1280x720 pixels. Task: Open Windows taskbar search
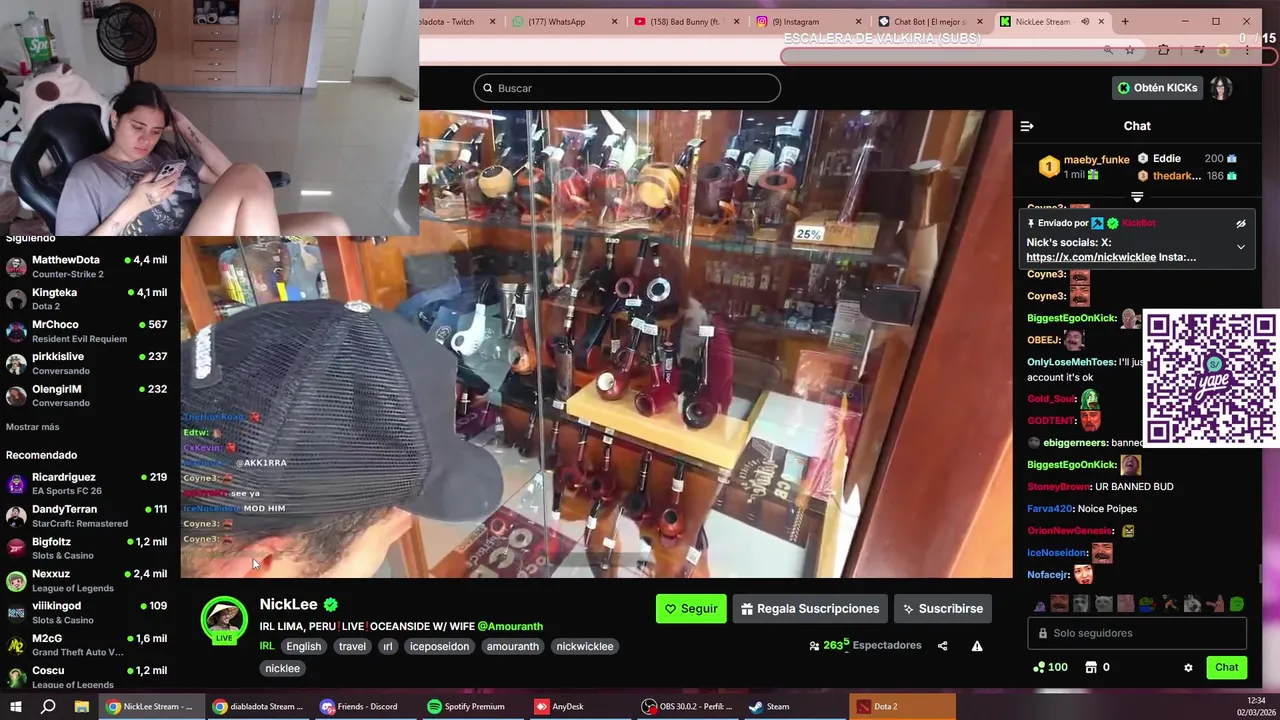(x=48, y=706)
